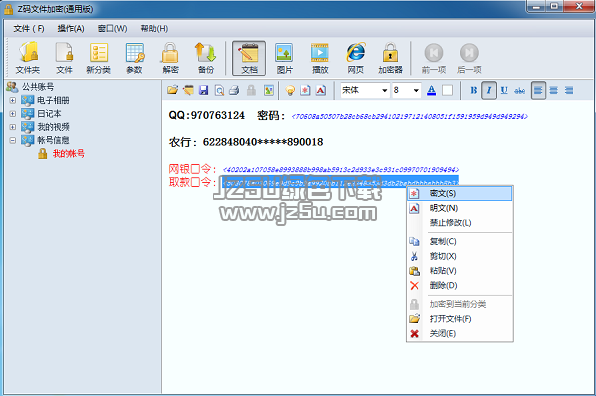Set left text alignment
Viewport: 596px width, 396px height.
tap(538, 90)
